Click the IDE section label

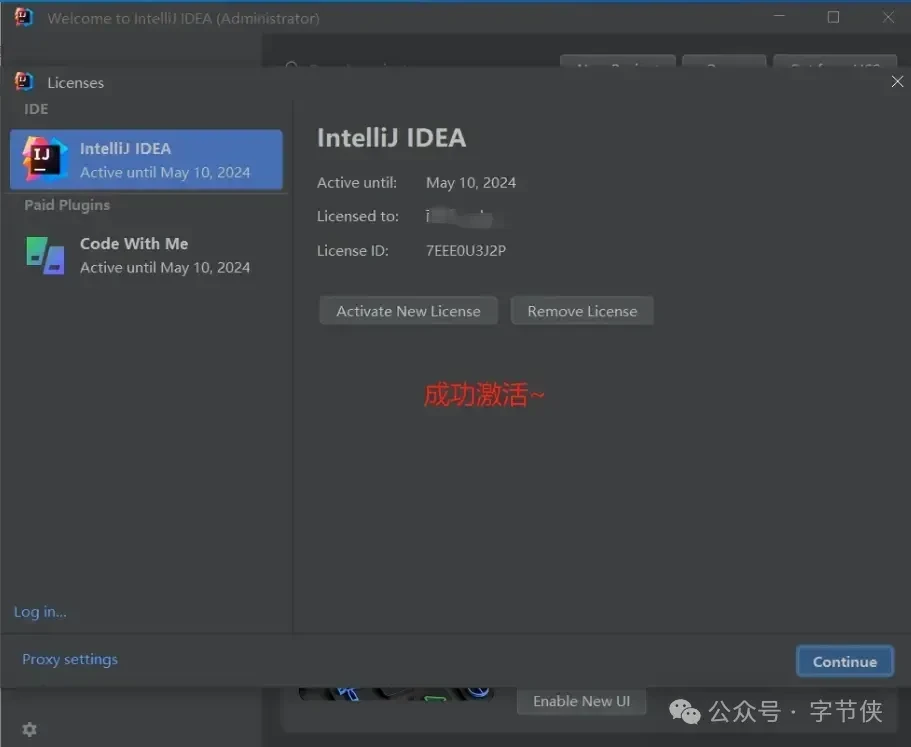[36, 109]
